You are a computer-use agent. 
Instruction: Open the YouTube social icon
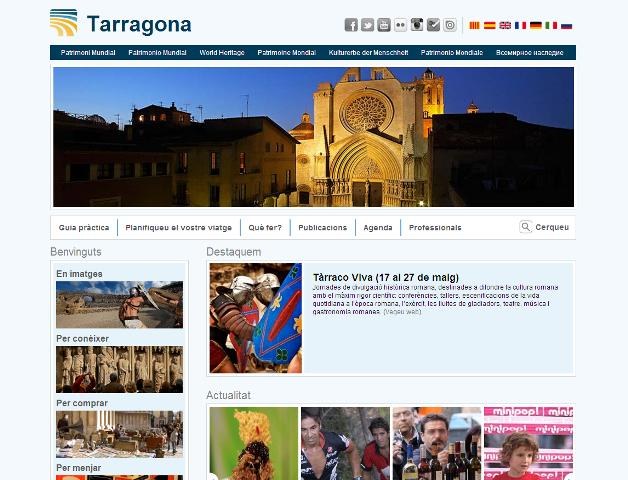tap(384, 25)
